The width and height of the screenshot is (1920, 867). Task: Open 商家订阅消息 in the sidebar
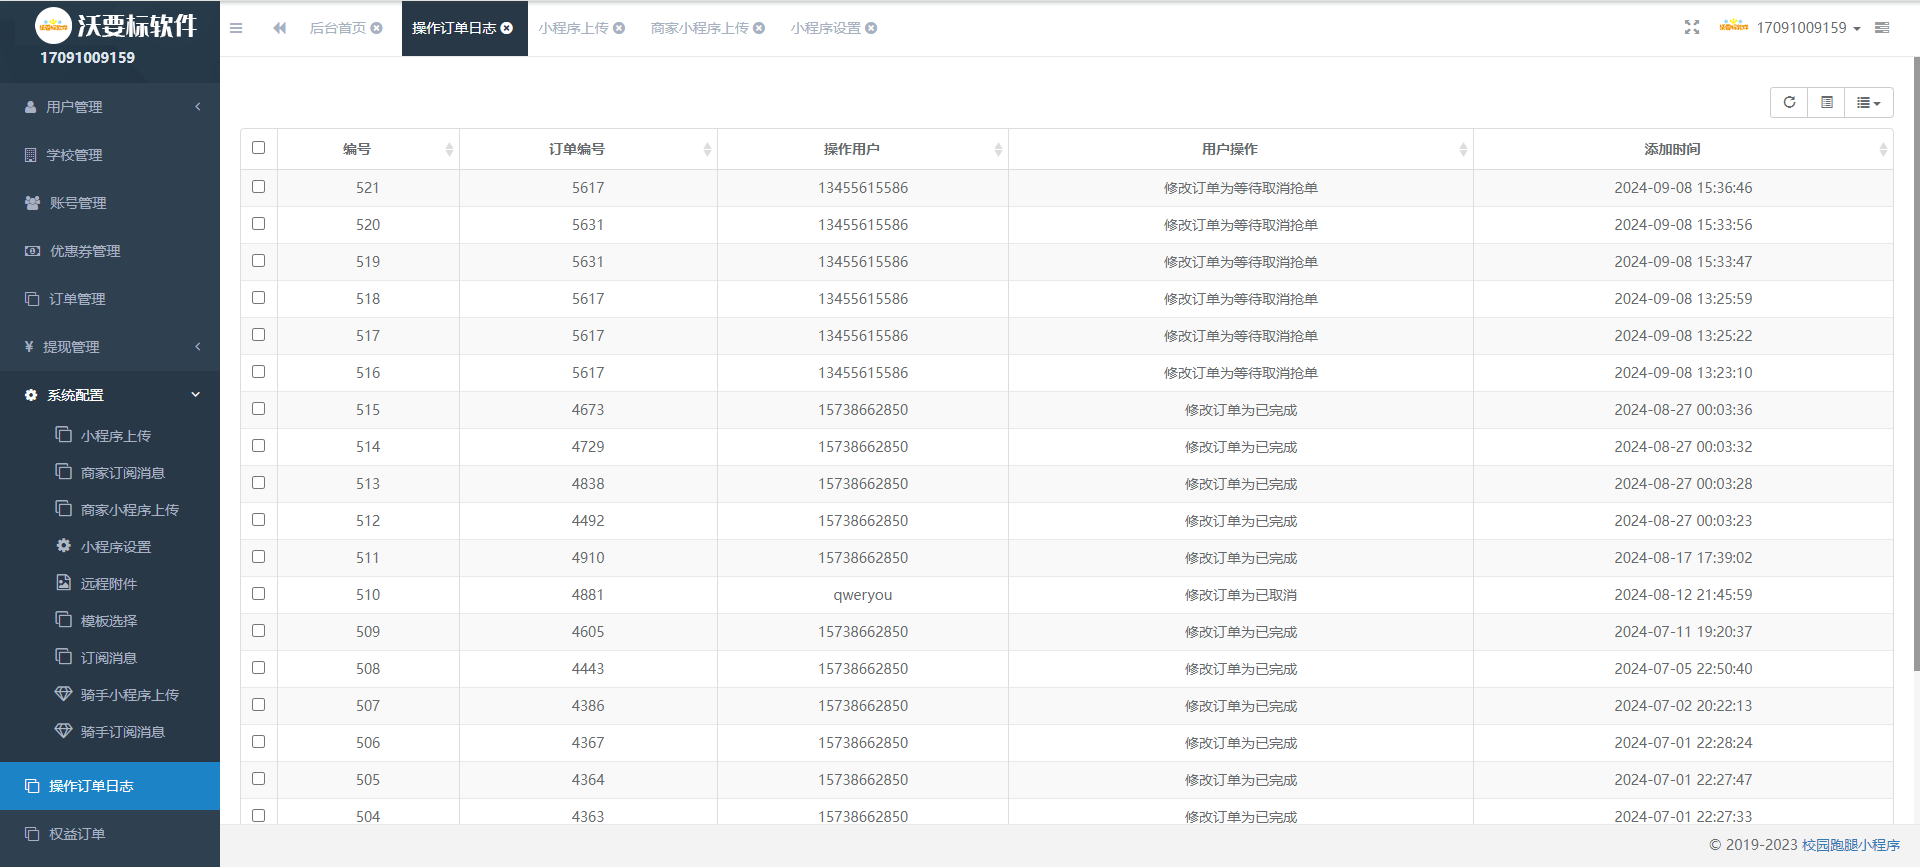pyautogui.click(x=110, y=473)
